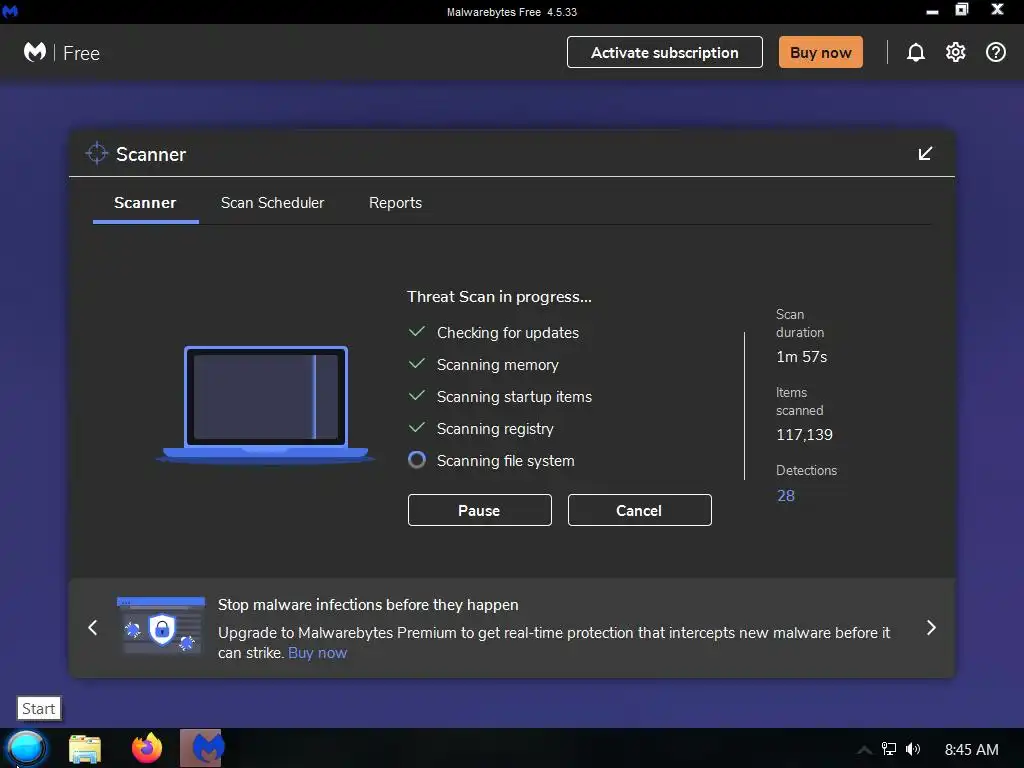Click the 1m 57s scan duration value
Image resolution: width=1024 pixels, height=768 pixels.
point(801,357)
